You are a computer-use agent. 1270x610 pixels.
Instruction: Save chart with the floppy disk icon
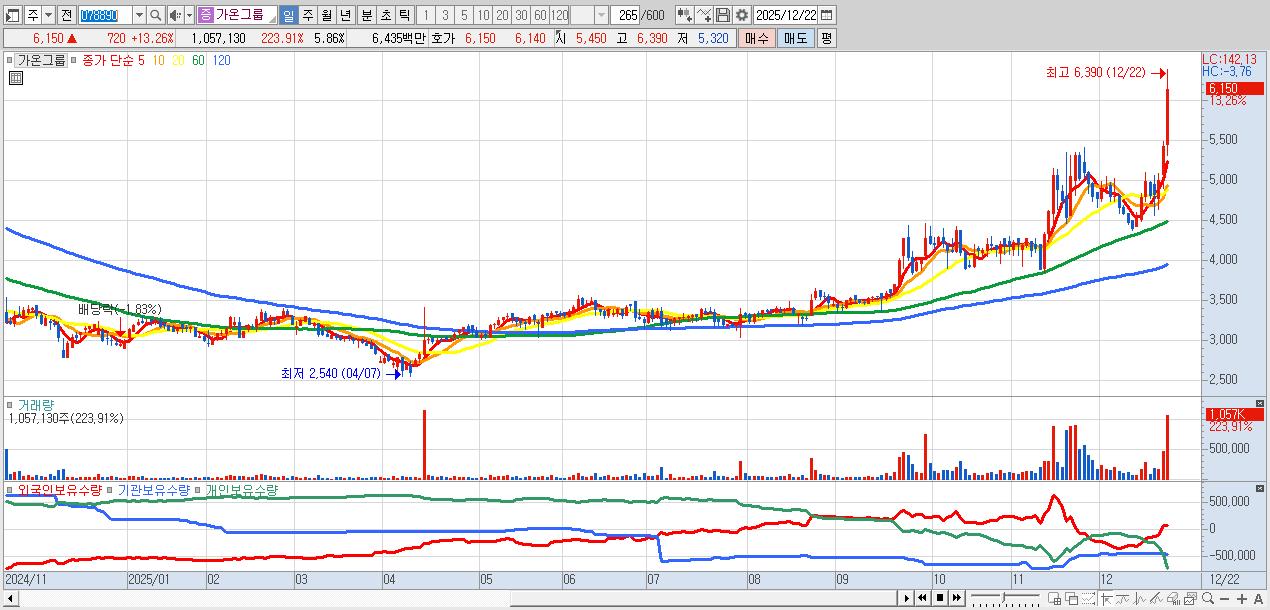point(722,15)
